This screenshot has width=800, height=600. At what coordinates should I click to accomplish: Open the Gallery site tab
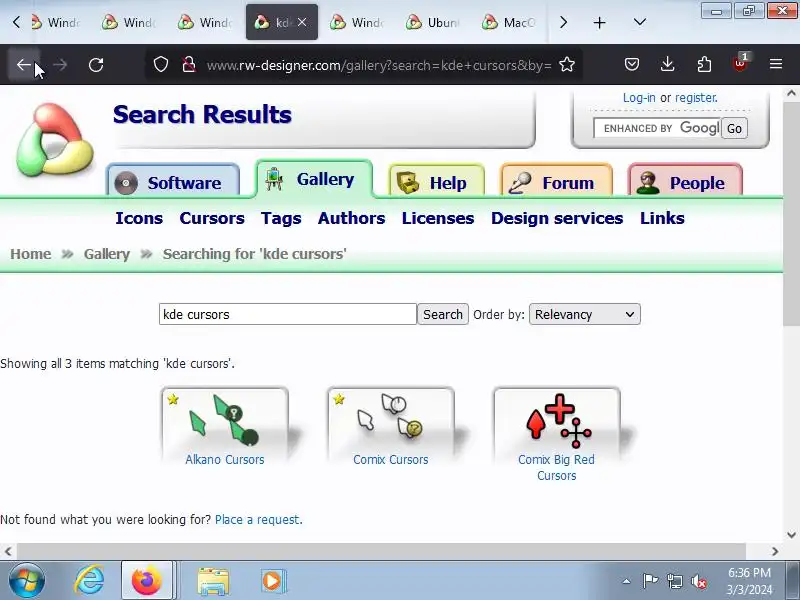[314, 179]
